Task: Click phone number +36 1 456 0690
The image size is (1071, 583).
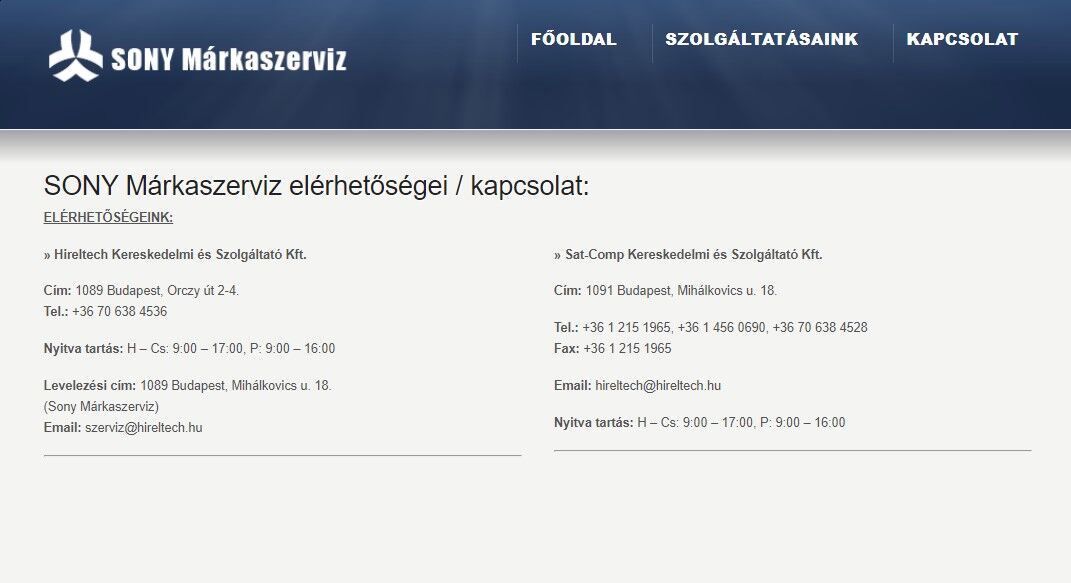Action: click(x=721, y=328)
